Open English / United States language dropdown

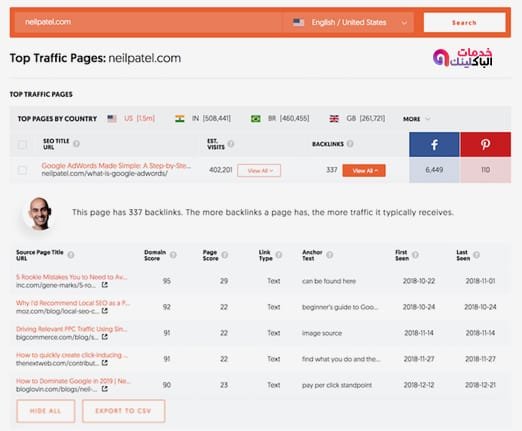point(349,22)
